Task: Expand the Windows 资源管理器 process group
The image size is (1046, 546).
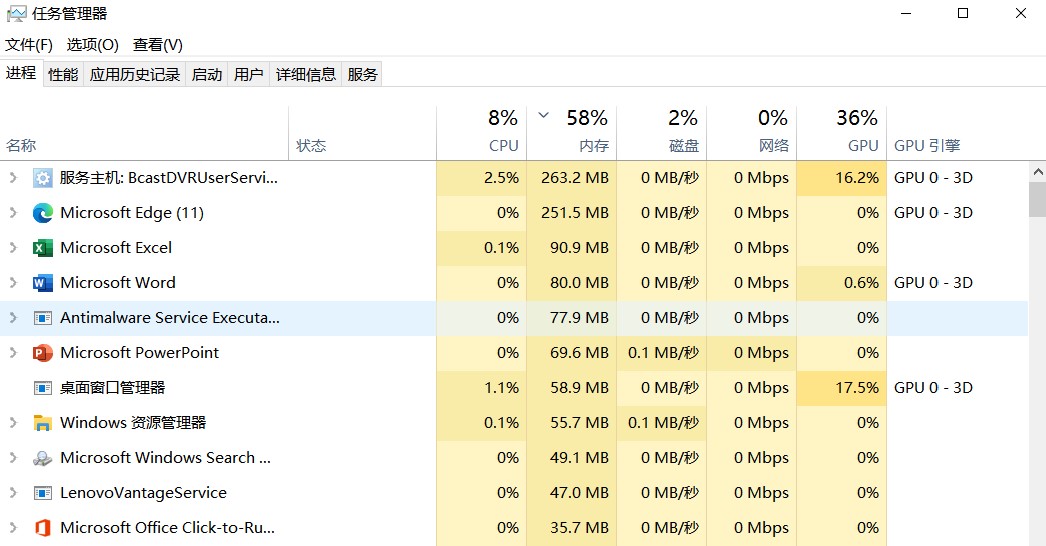Action: [13, 423]
